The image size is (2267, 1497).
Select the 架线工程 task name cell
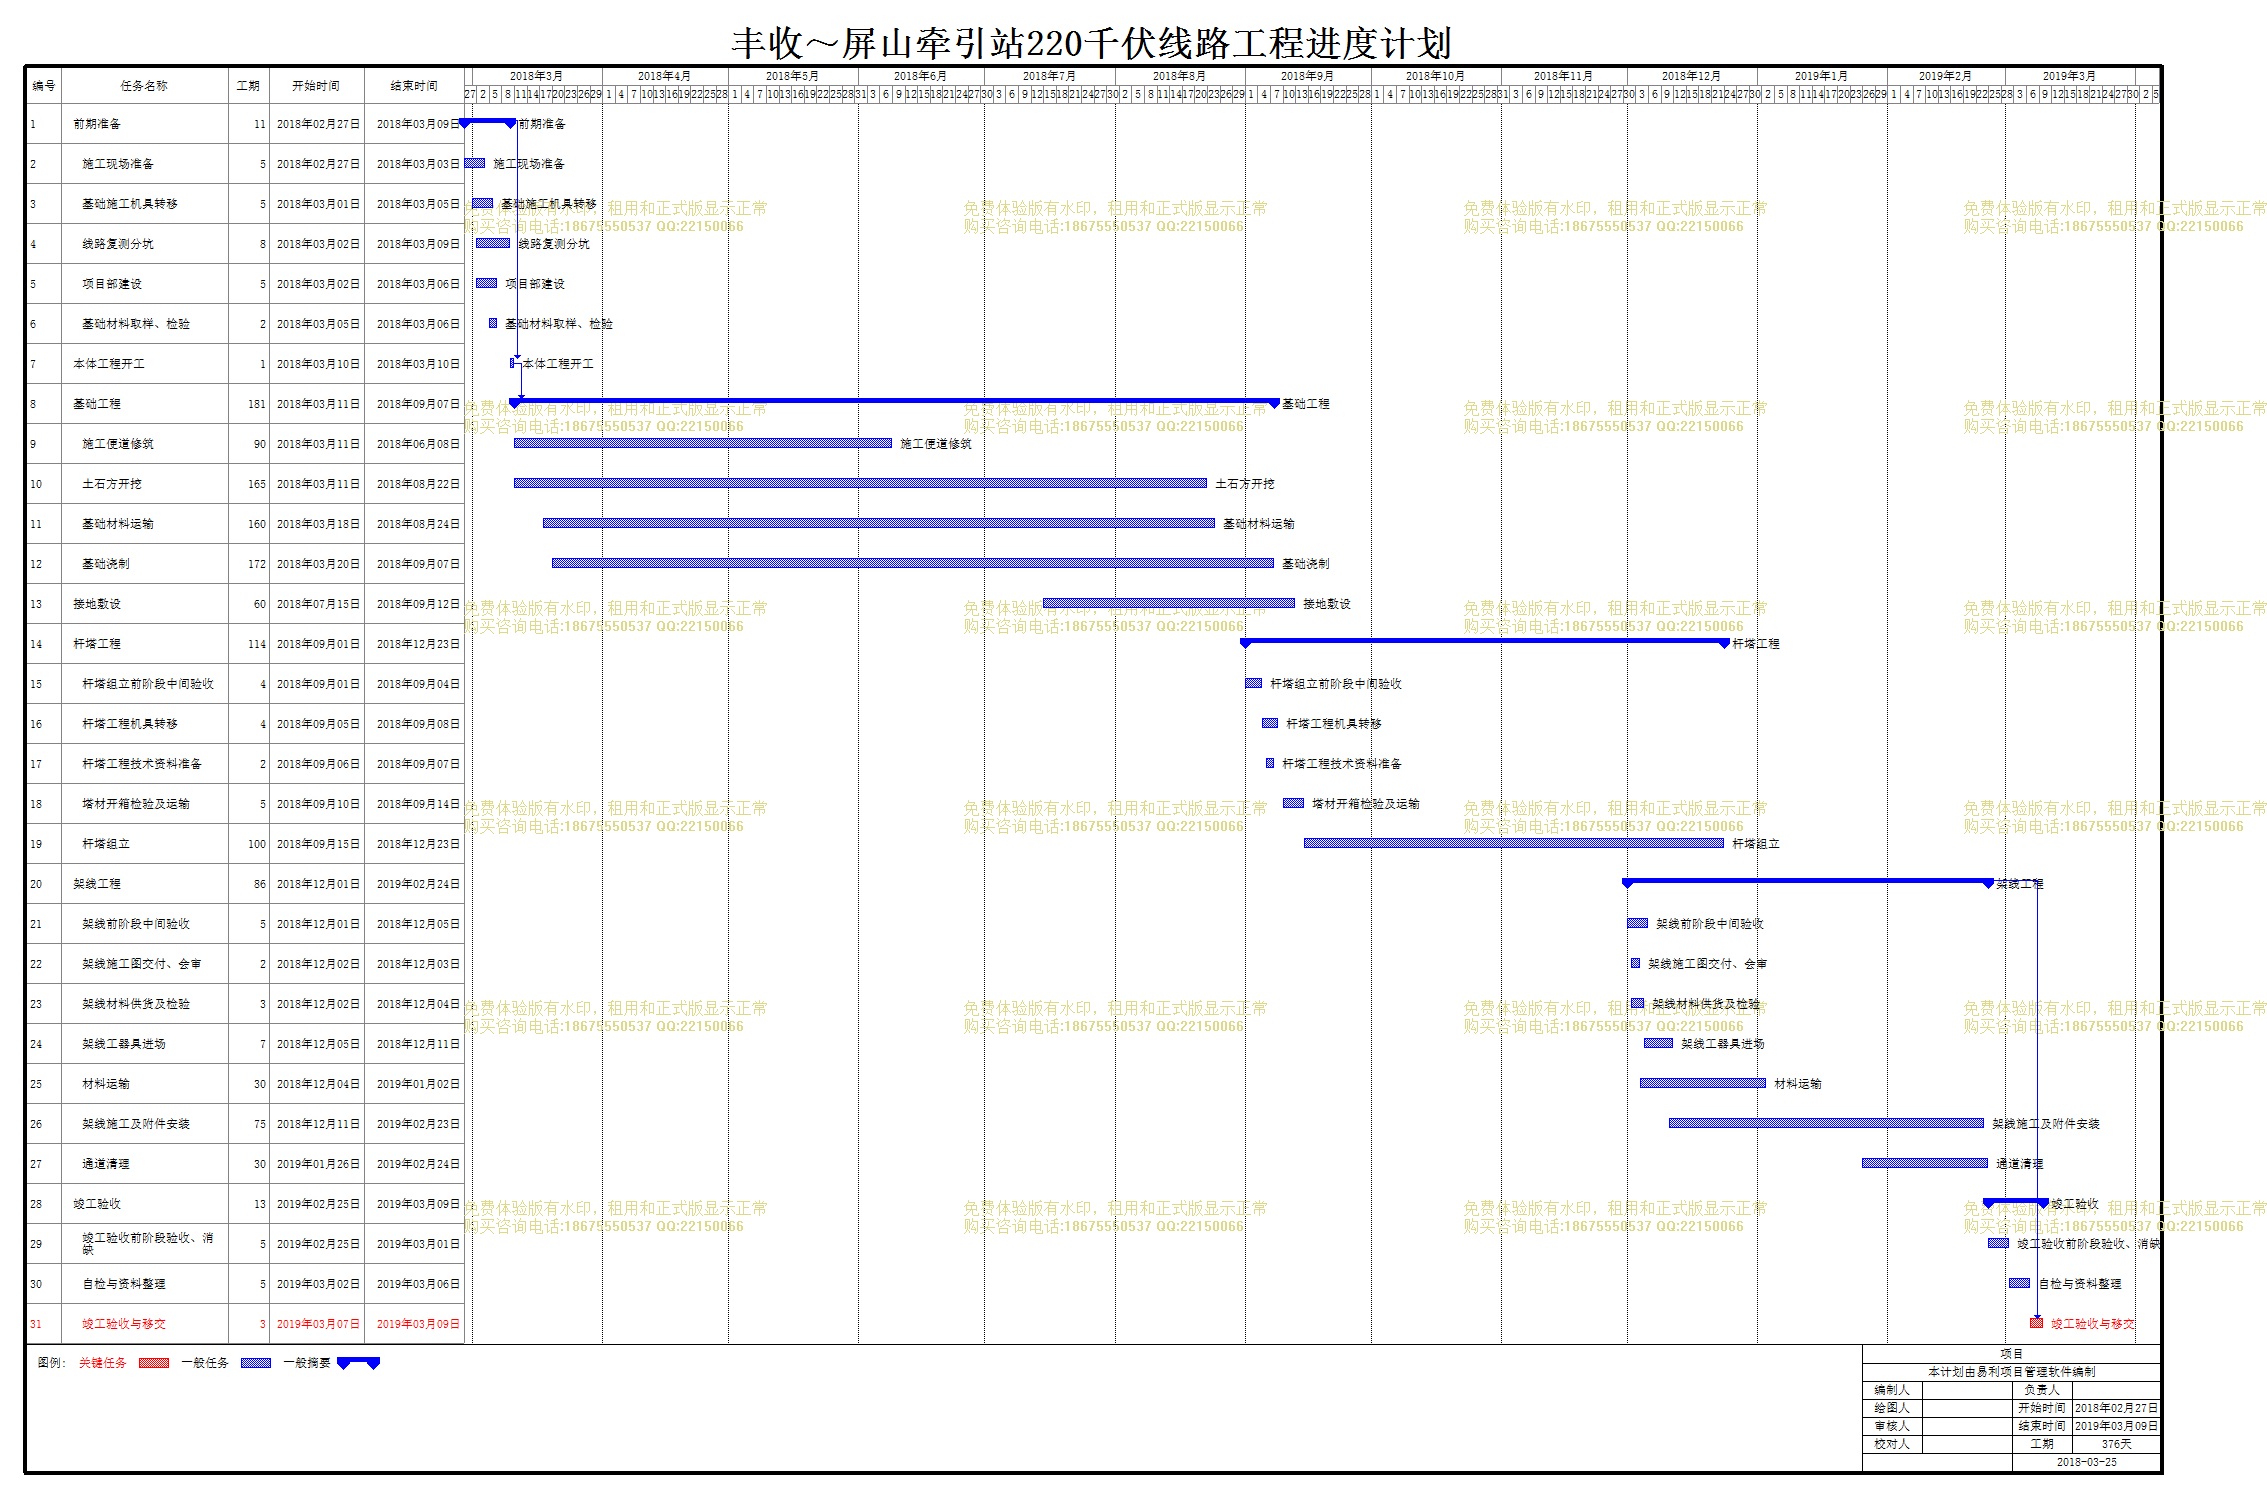(x=144, y=884)
